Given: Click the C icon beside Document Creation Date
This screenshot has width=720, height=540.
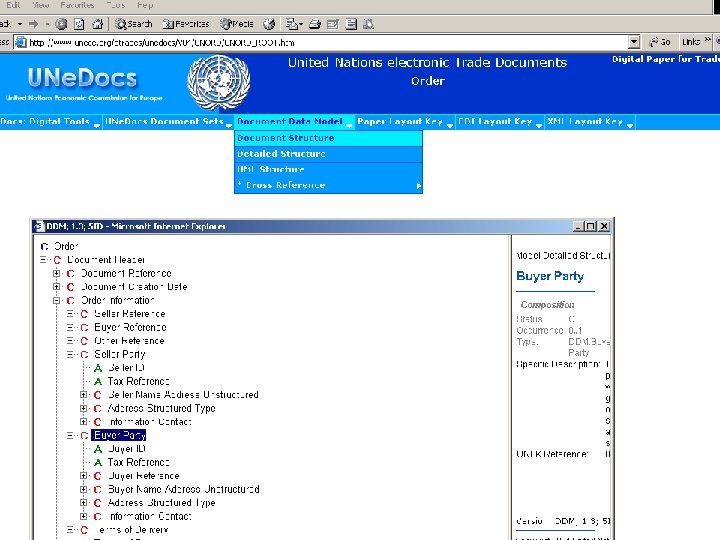Looking at the screenshot, I should pyautogui.click(x=71, y=287).
